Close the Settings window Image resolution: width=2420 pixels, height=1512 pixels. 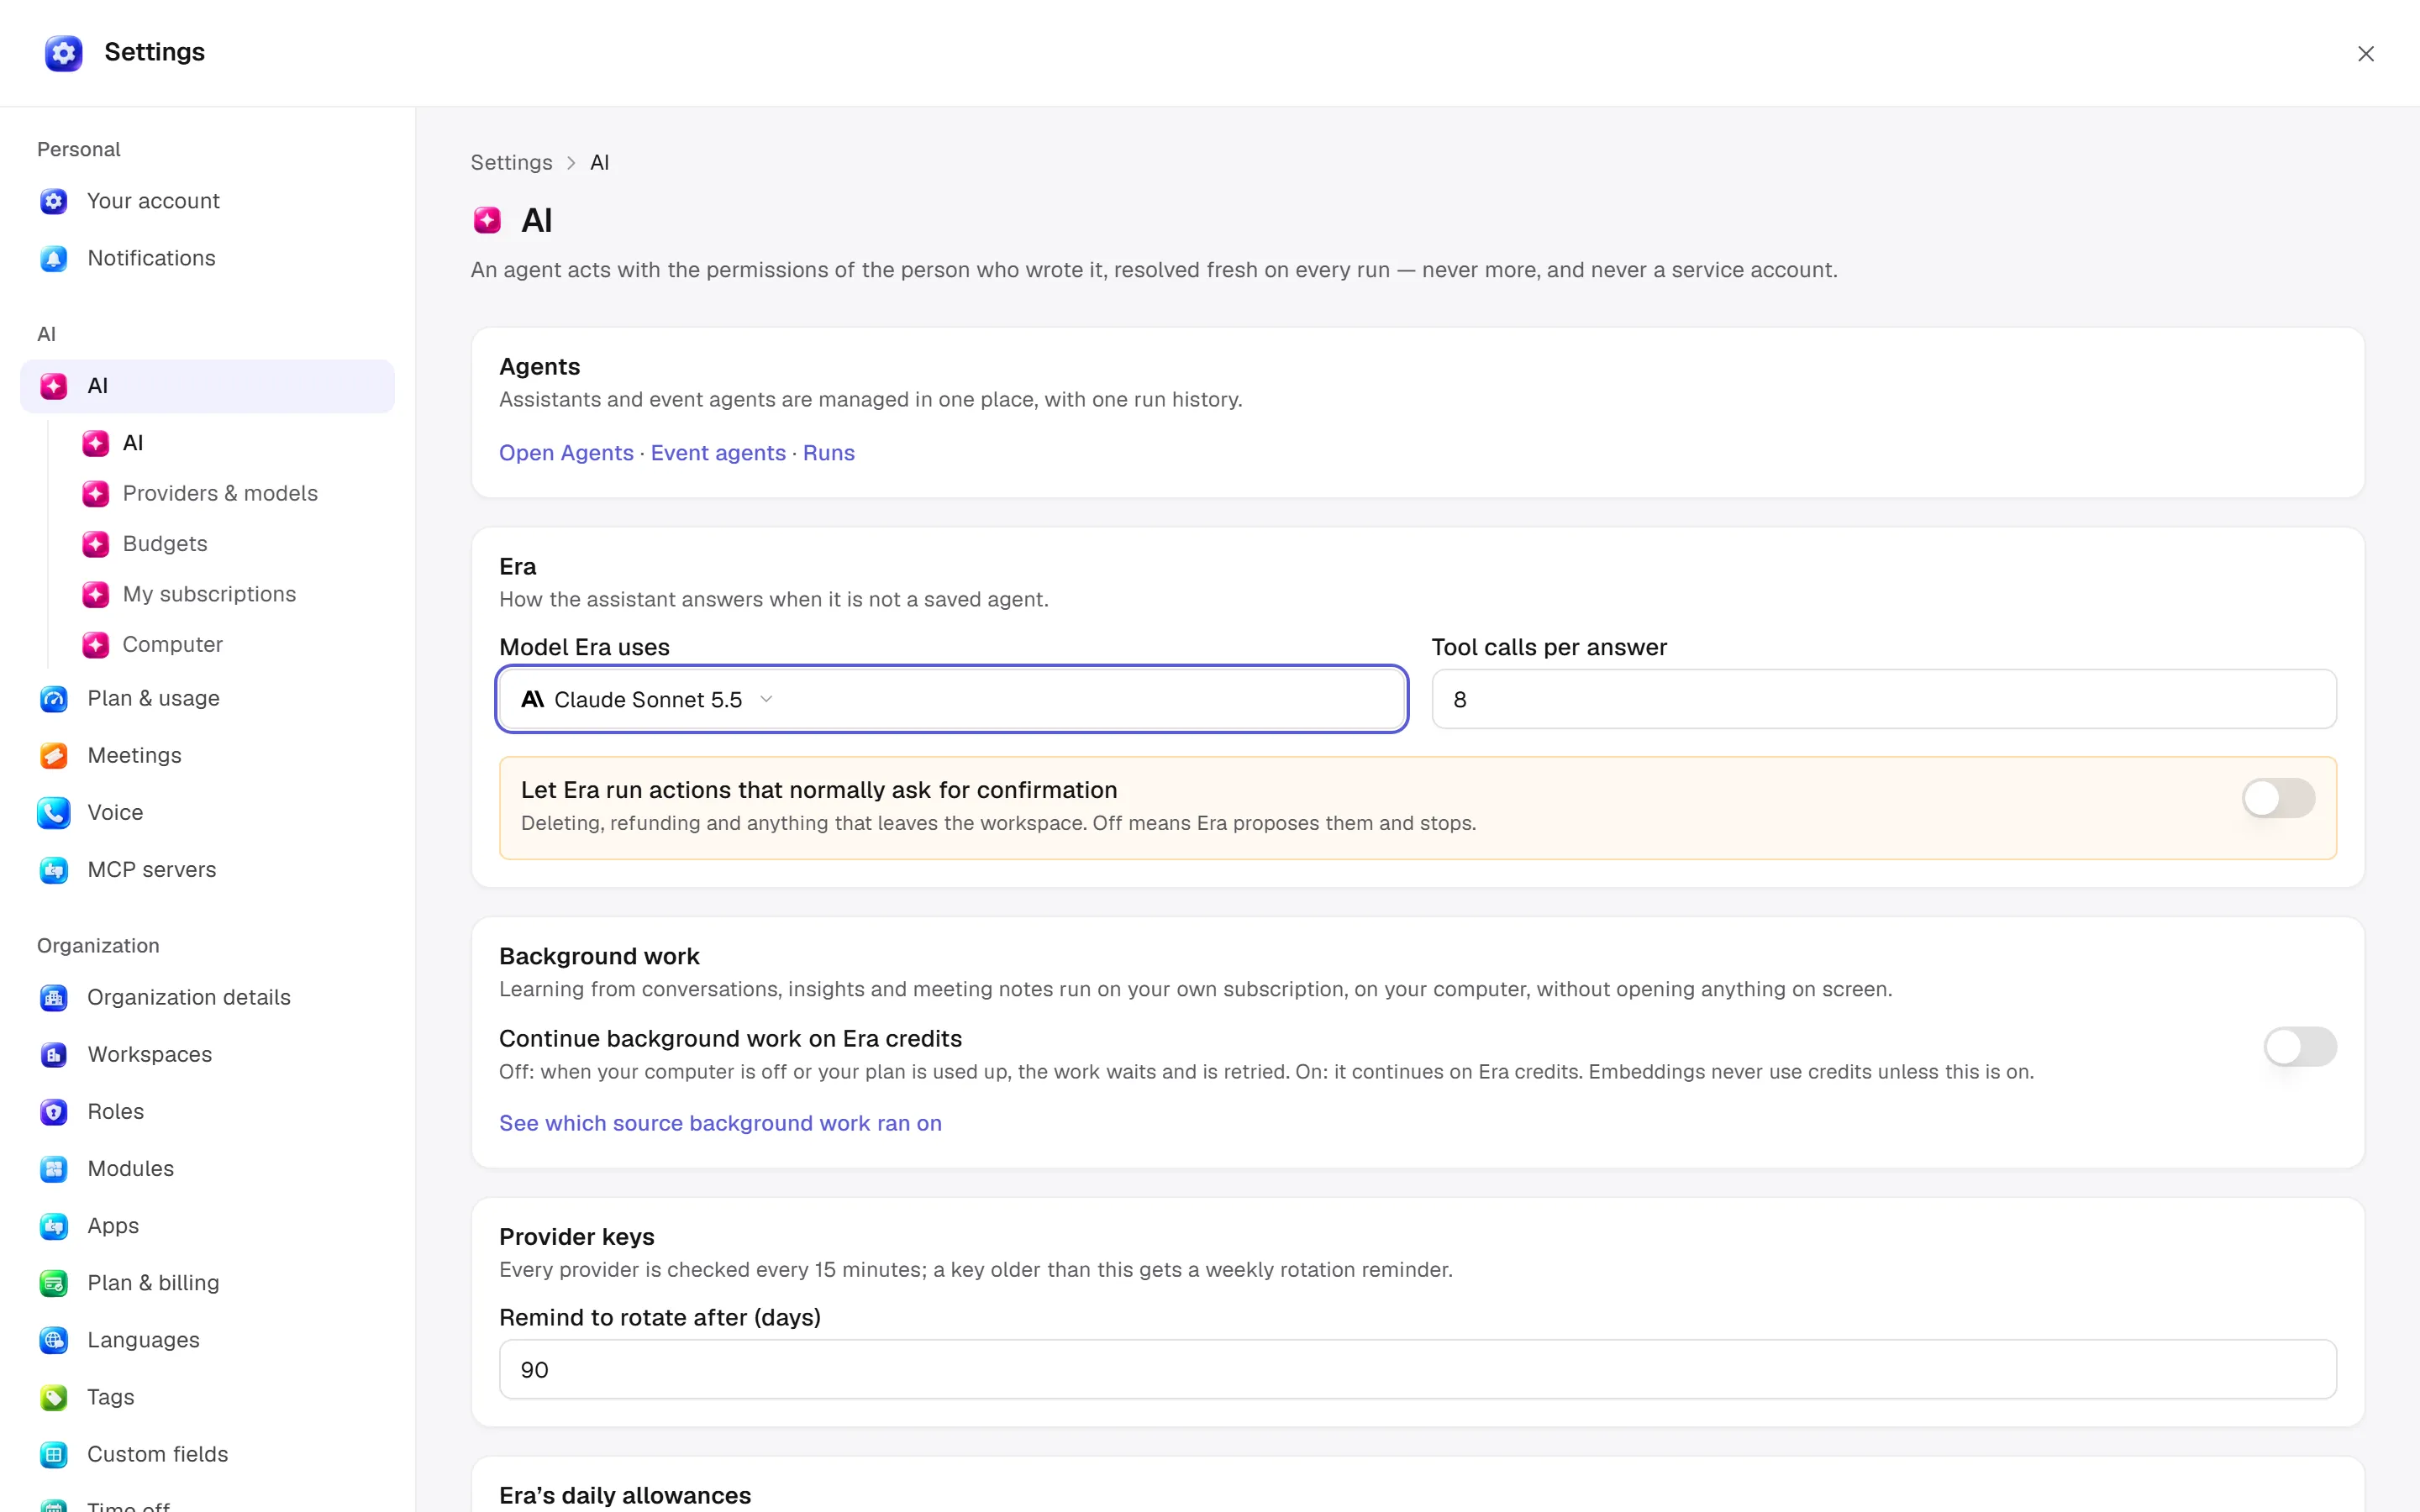point(2365,54)
